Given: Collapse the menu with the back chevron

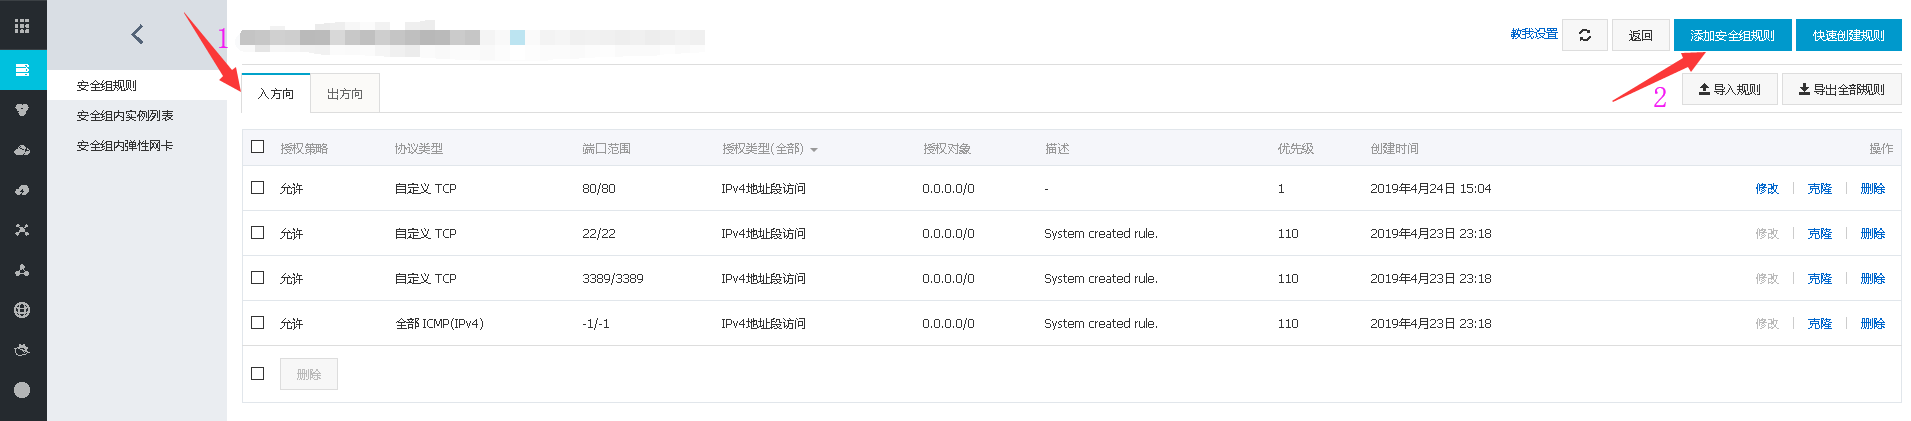Looking at the screenshot, I should click(x=137, y=34).
